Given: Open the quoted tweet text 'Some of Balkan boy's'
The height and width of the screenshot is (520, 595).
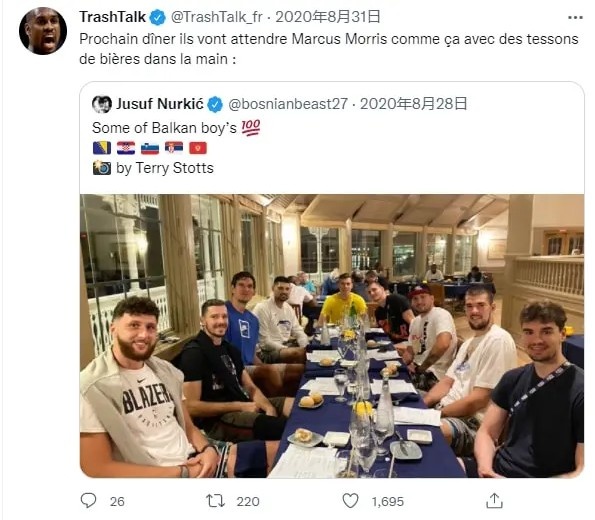Looking at the screenshot, I should [164, 128].
